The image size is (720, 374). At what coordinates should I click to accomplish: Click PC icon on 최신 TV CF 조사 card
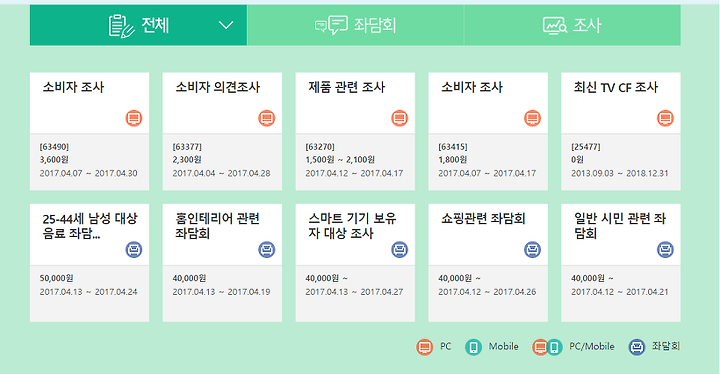click(x=665, y=118)
